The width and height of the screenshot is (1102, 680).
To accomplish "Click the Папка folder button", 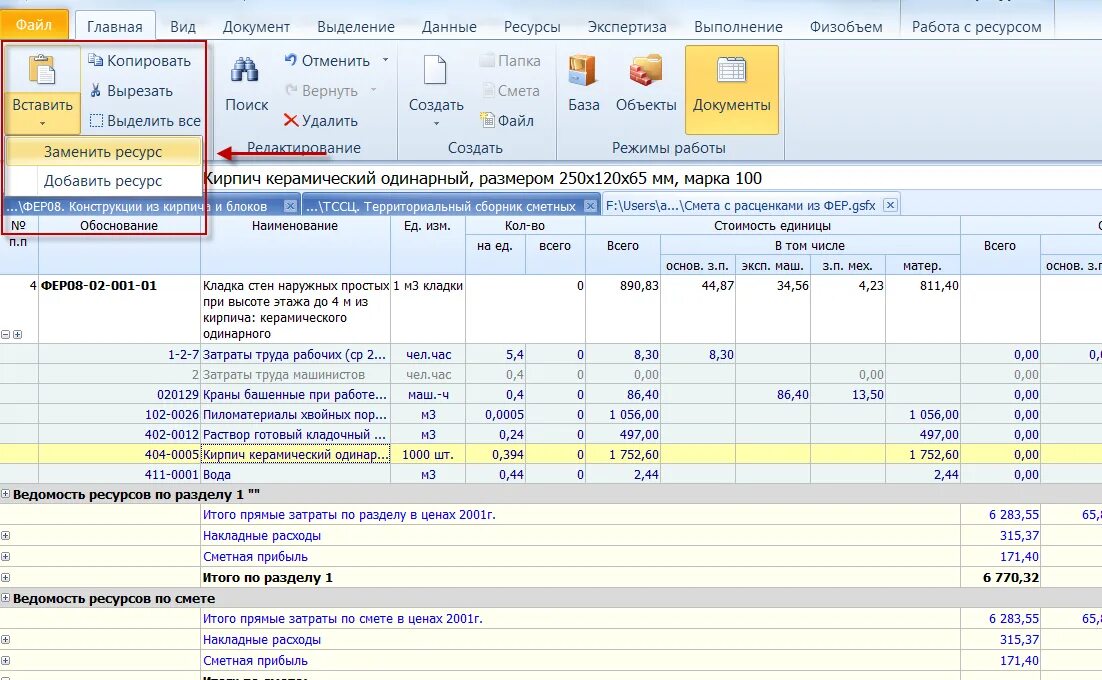I will [510, 61].
